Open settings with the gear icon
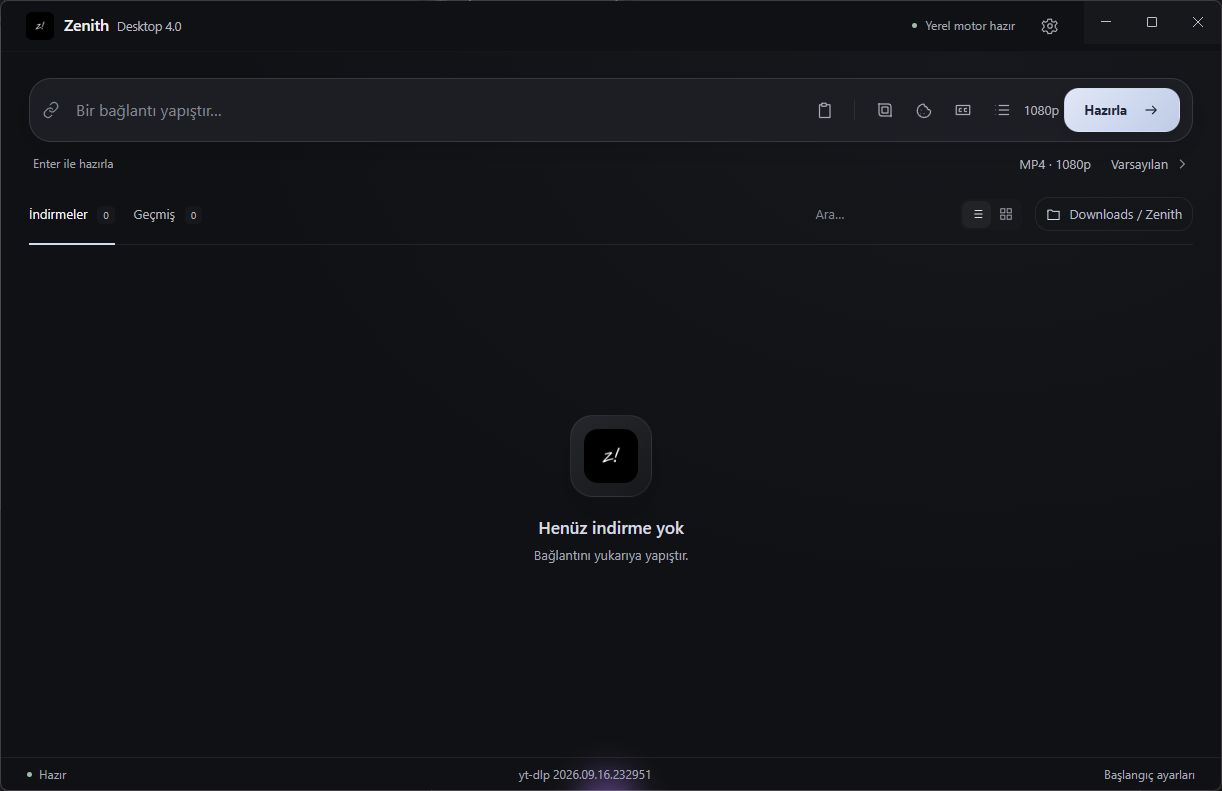The image size is (1222, 791). click(1049, 26)
